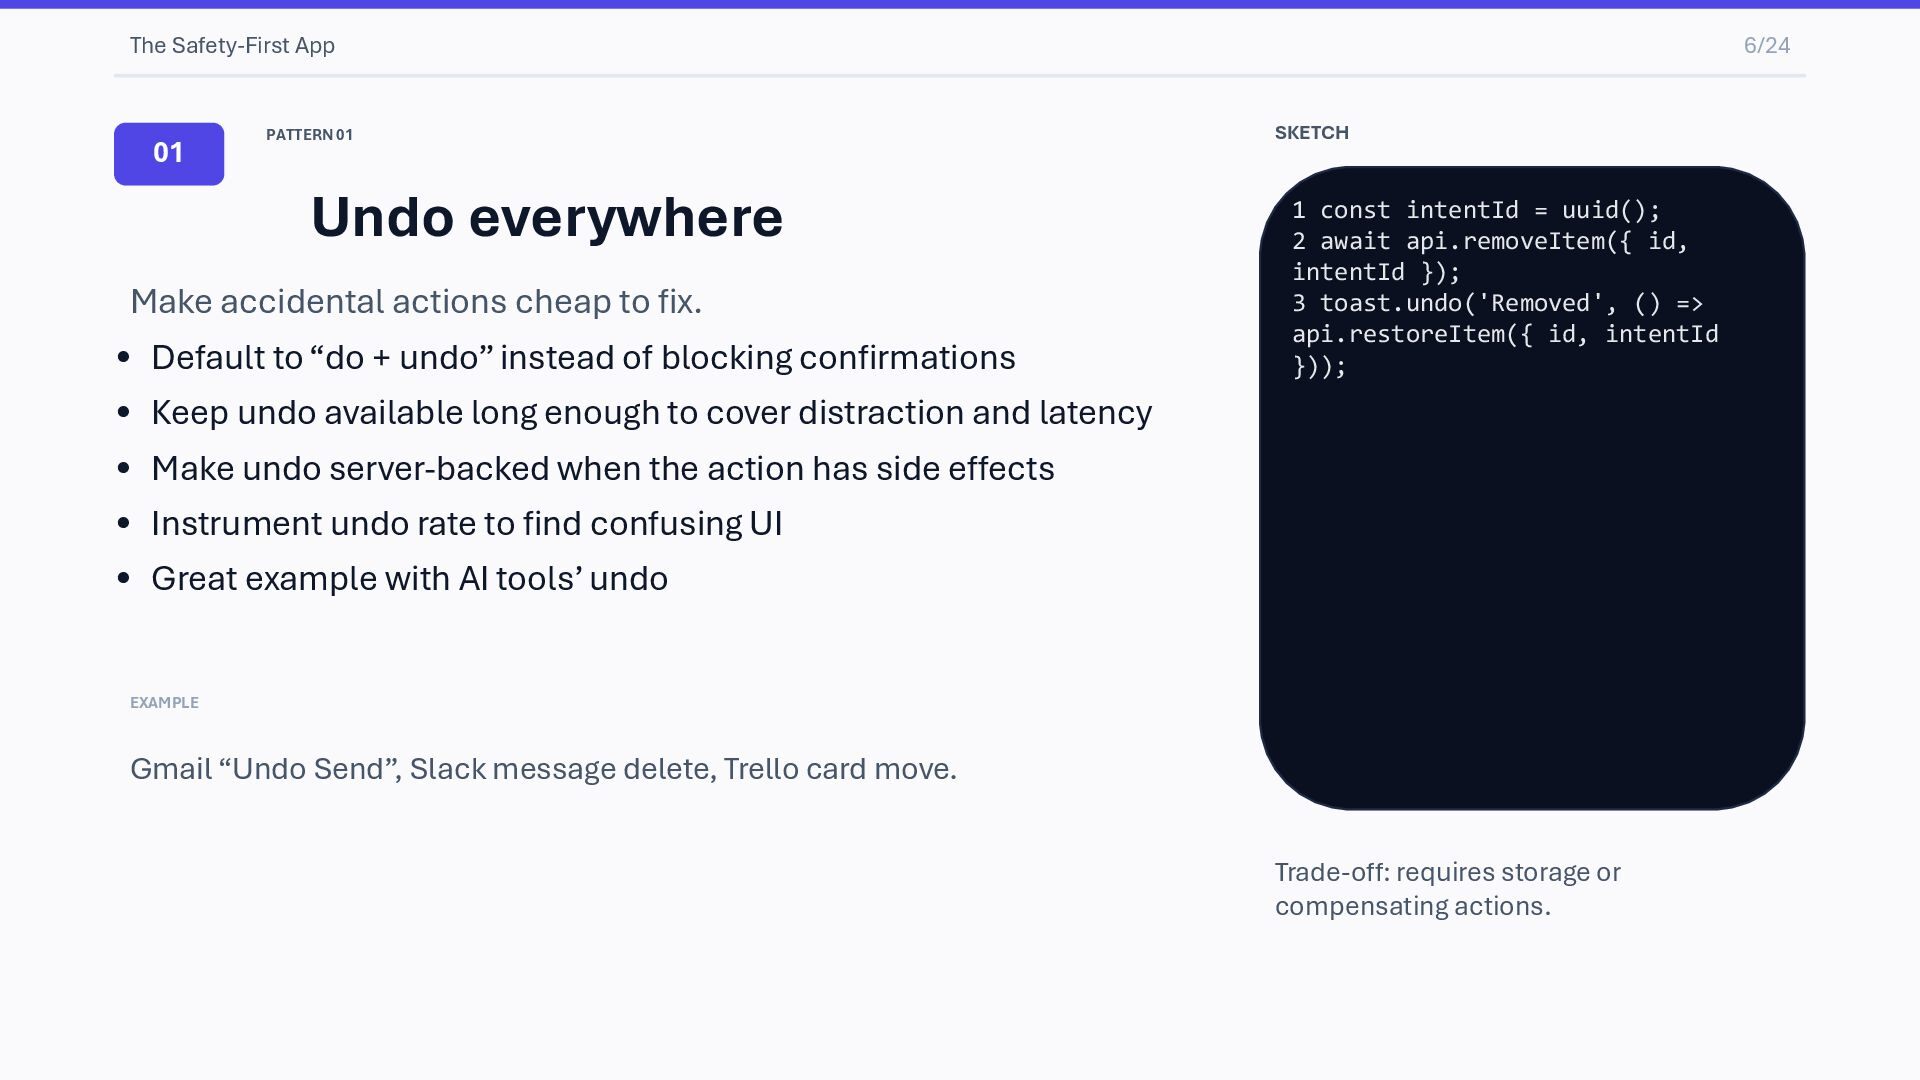Click the purple accent bar at the top

pos(960,4)
